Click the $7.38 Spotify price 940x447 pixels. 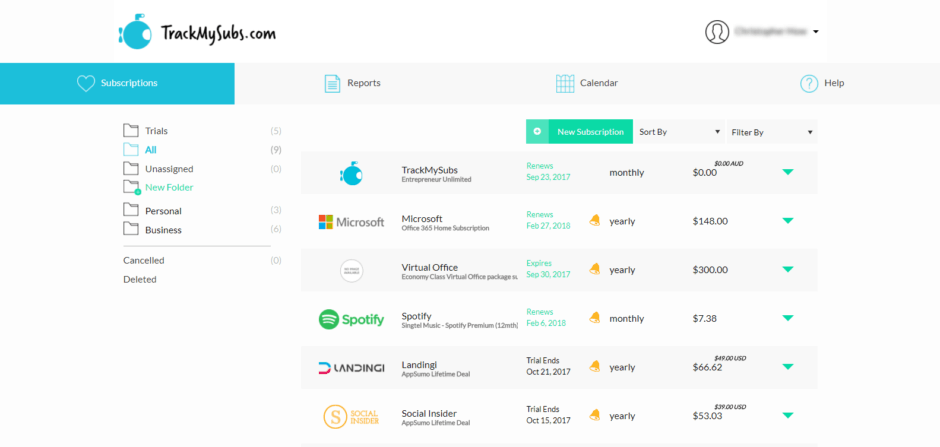[704, 318]
